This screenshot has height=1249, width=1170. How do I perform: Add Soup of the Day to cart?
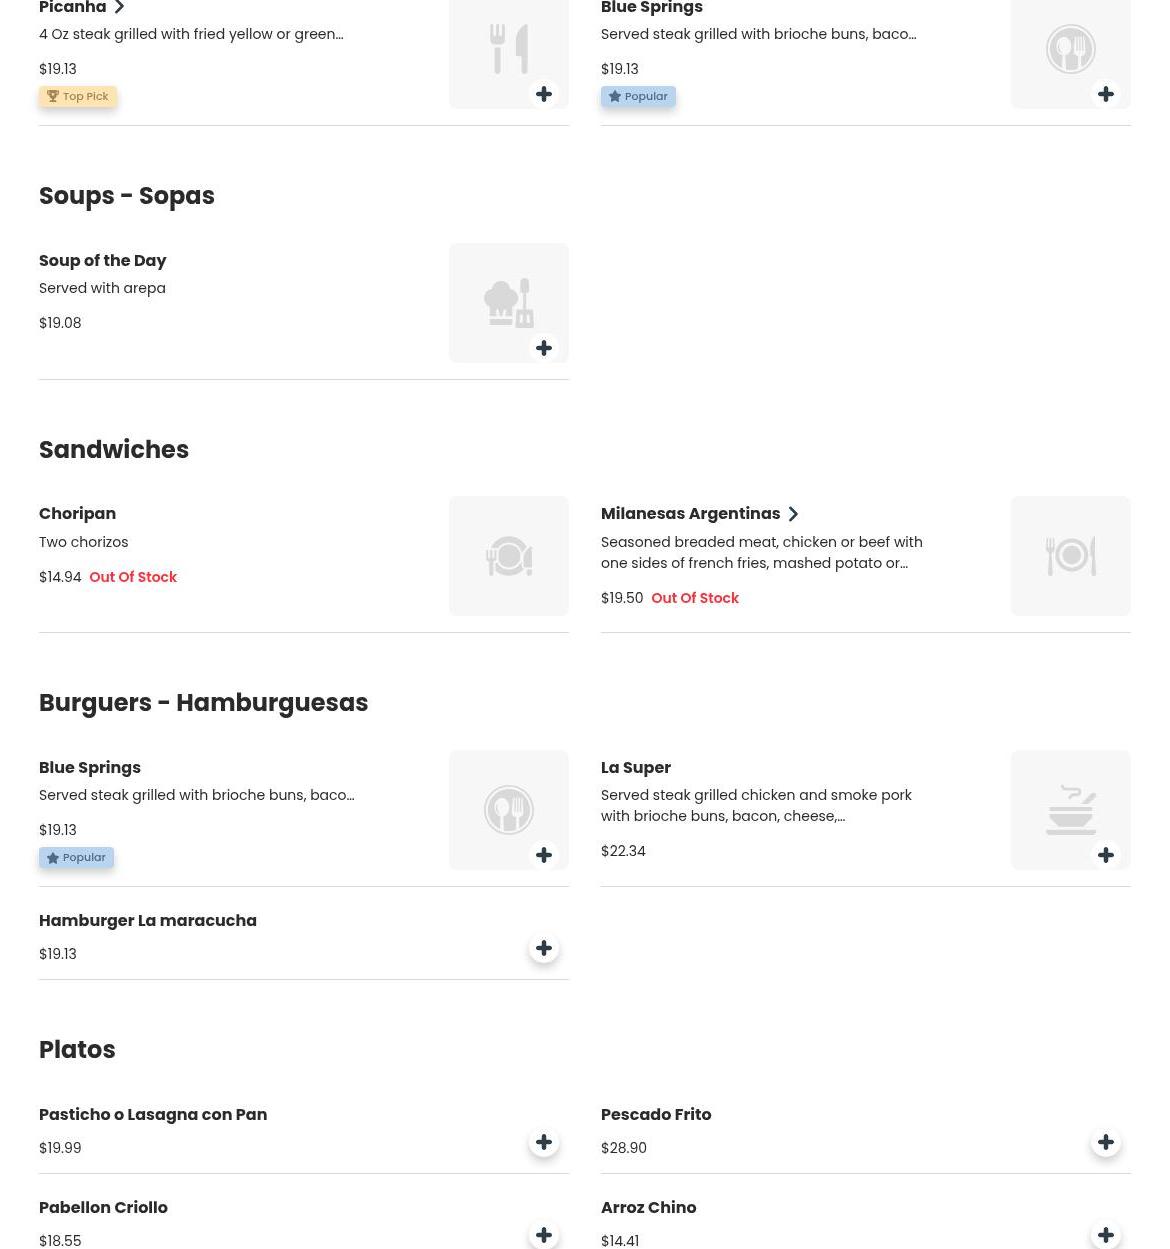(x=544, y=348)
